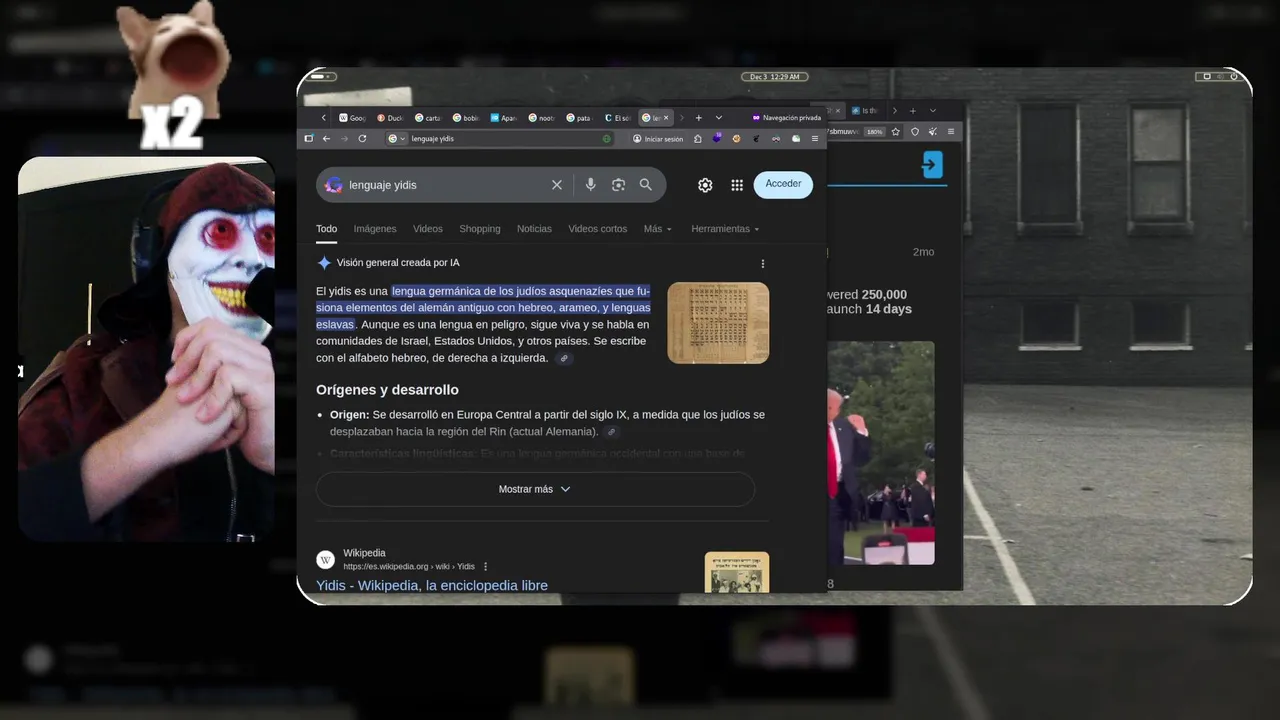Switch to Videos cortos tab
The height and width of the screenshot is (720, 1280).
click(598, 229)
